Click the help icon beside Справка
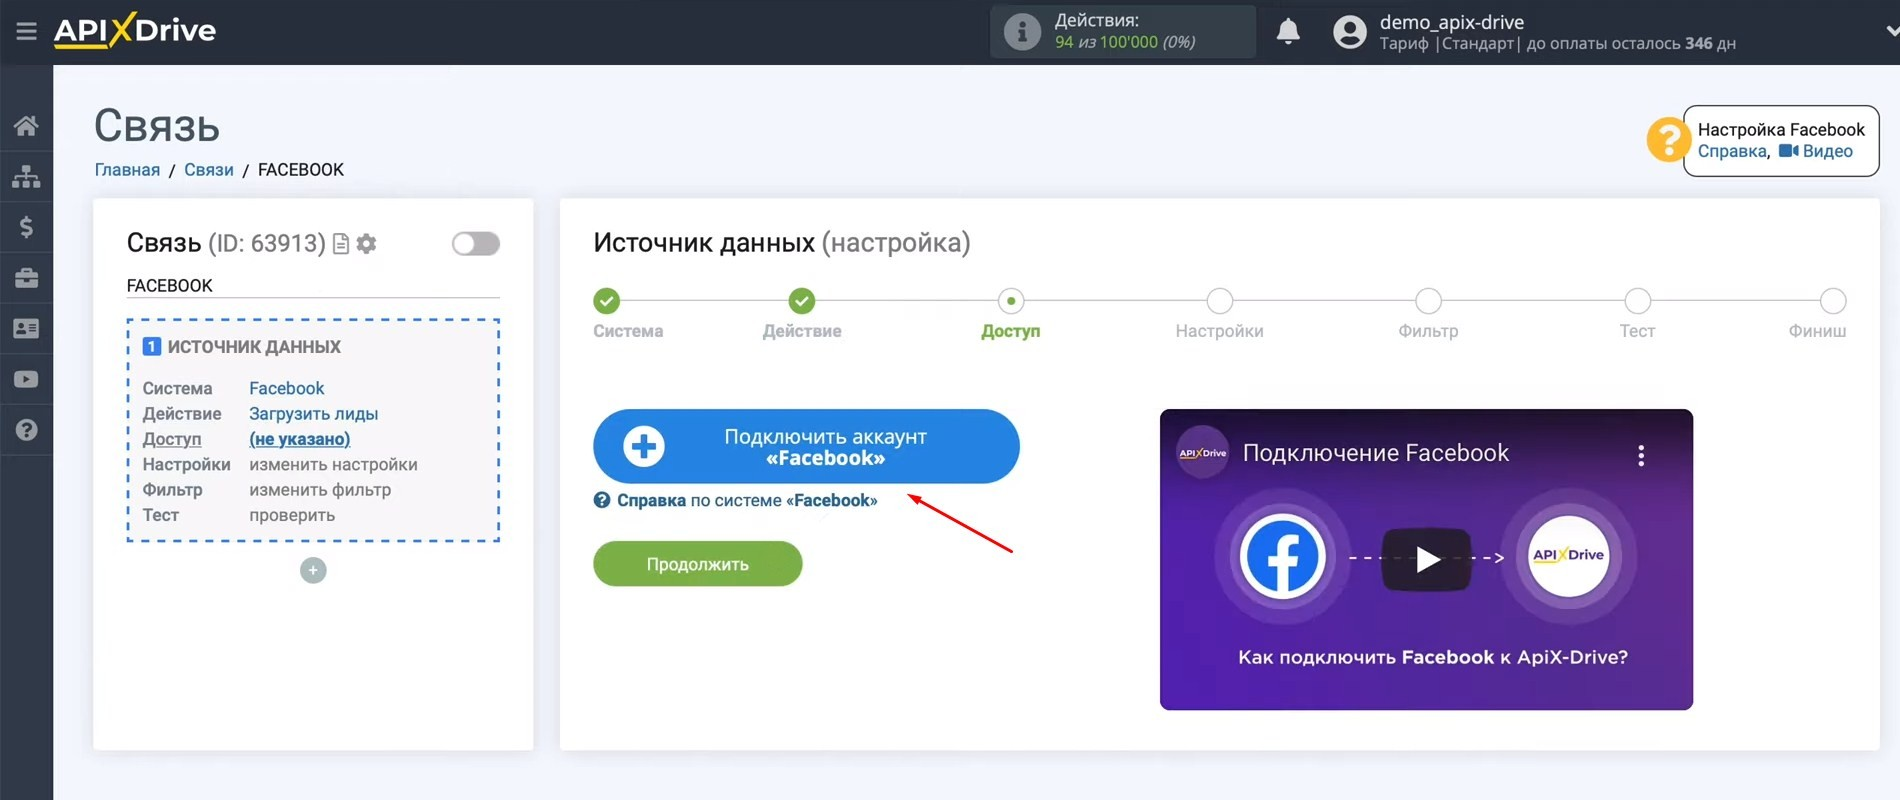 (x=602, y=500)
